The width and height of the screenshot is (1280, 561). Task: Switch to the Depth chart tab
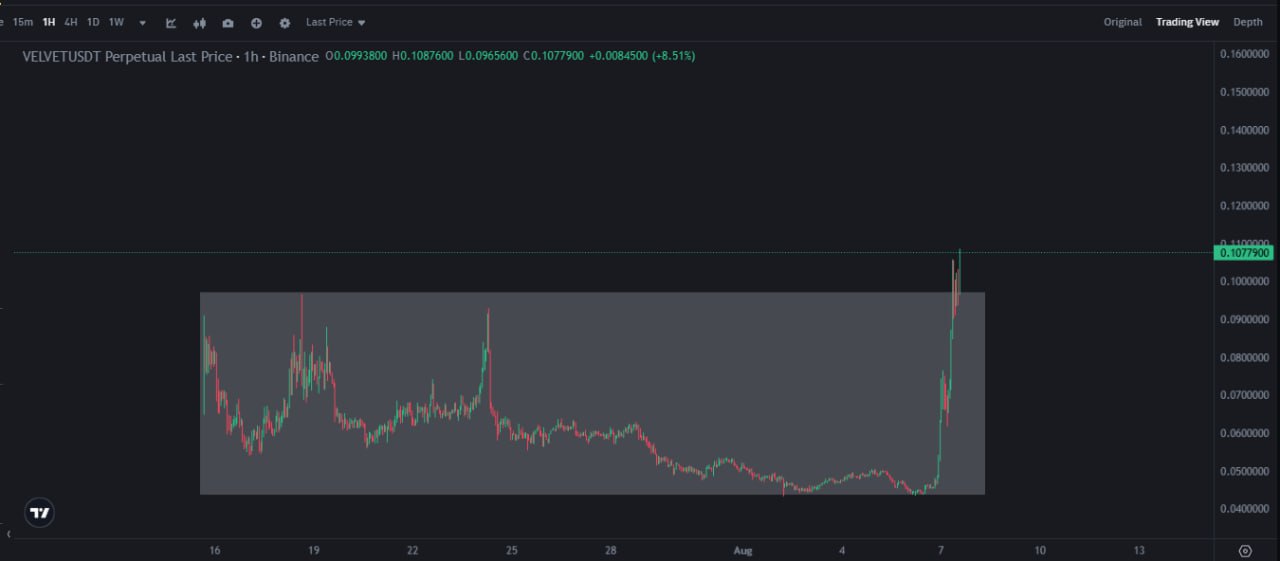pos(1247,22)
